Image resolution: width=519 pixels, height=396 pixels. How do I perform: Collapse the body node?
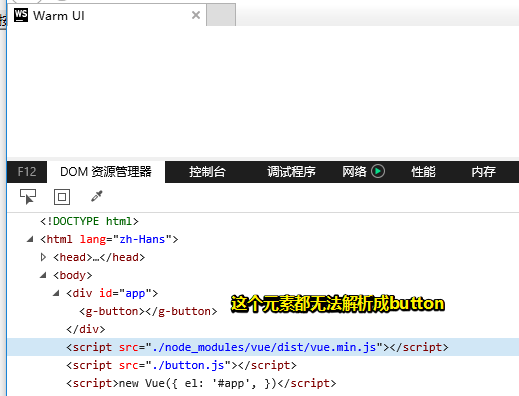pyautogui.click(x=43, y=275)
